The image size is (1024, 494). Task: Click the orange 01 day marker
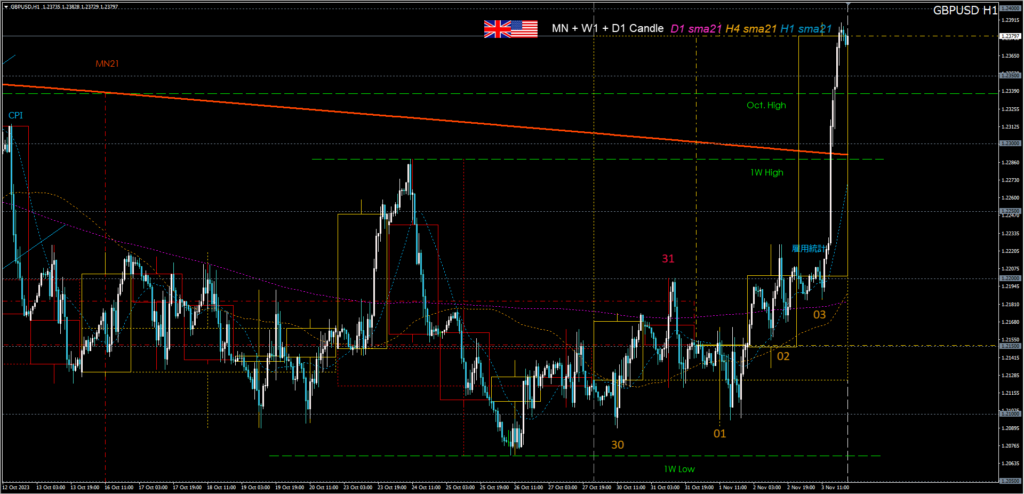coord(719,434)
